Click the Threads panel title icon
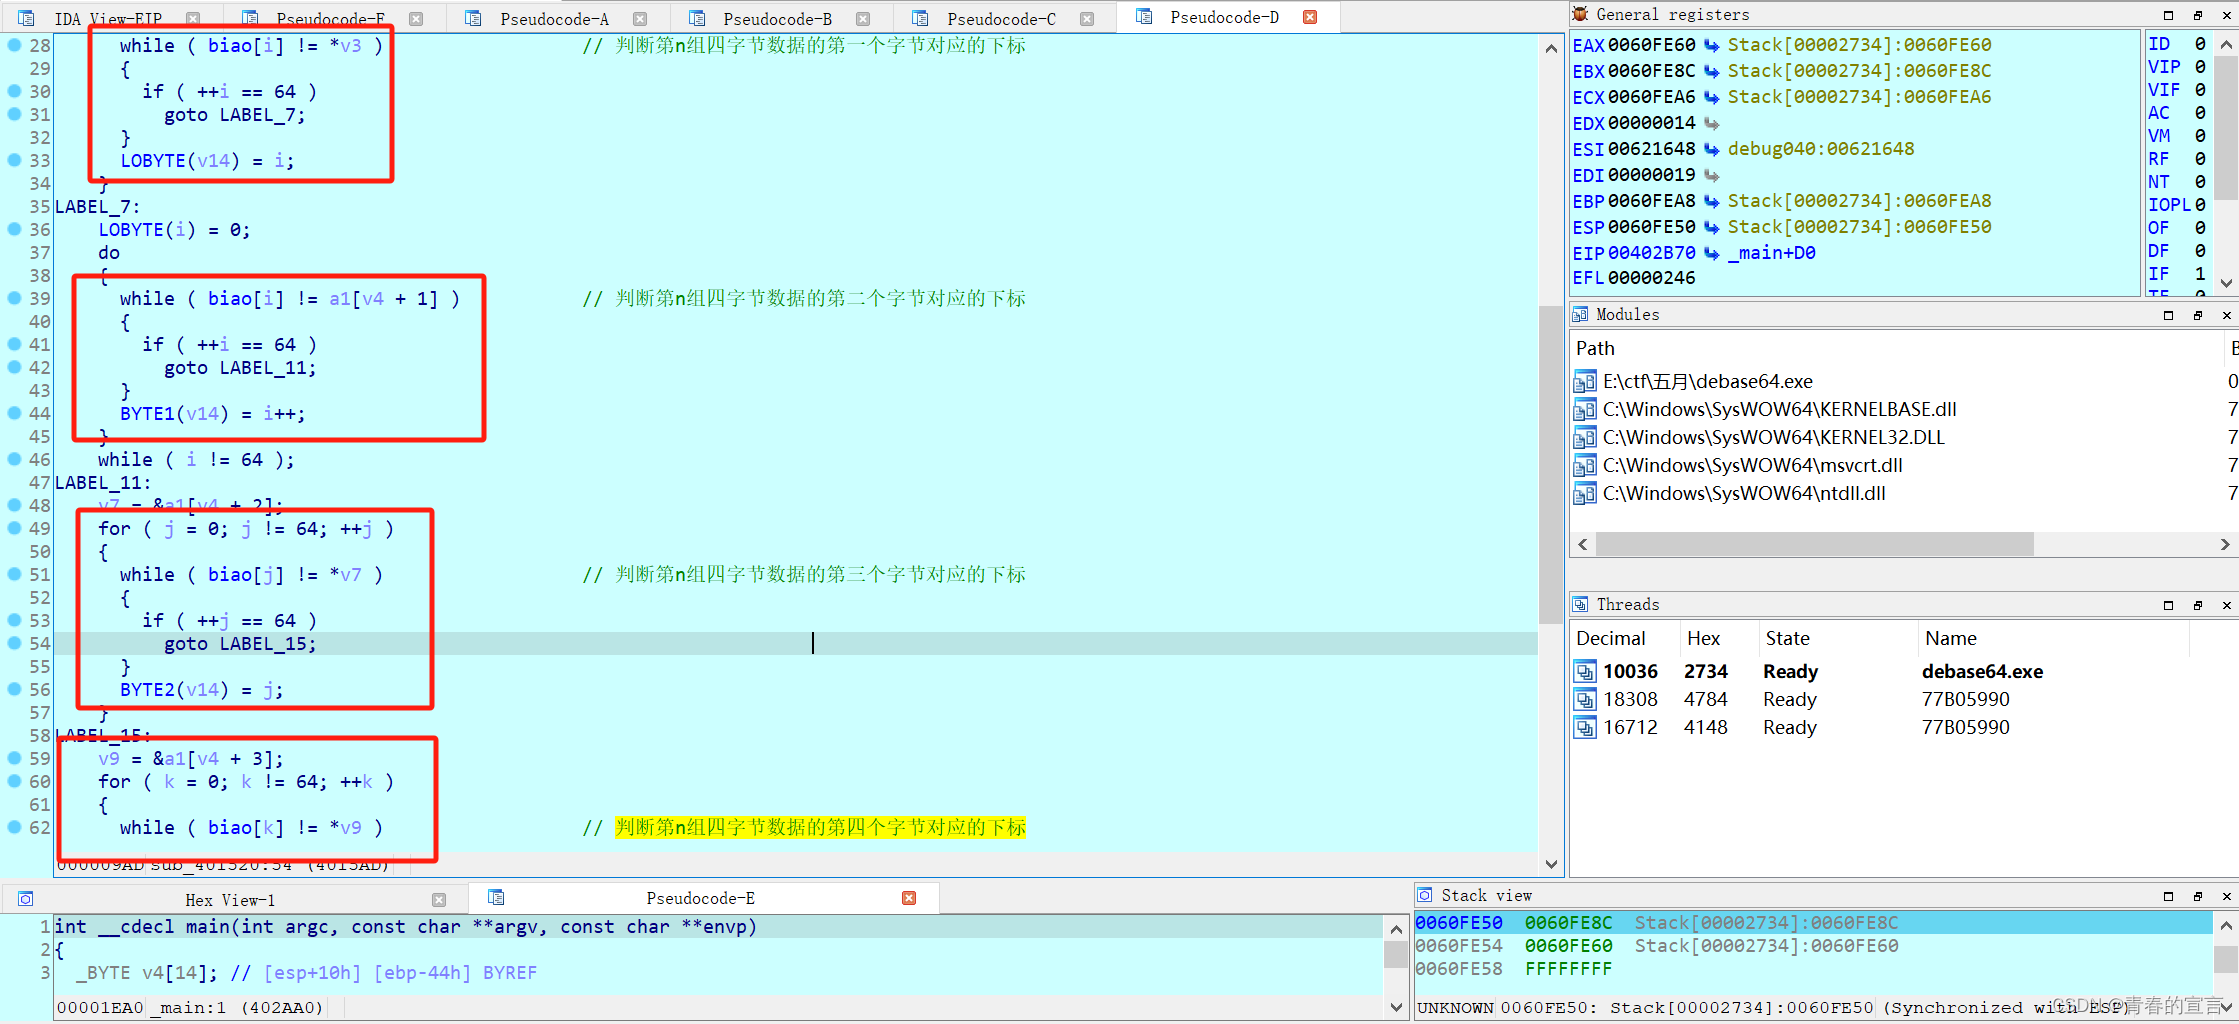 pyautogui.click(x=1581, y=604)
